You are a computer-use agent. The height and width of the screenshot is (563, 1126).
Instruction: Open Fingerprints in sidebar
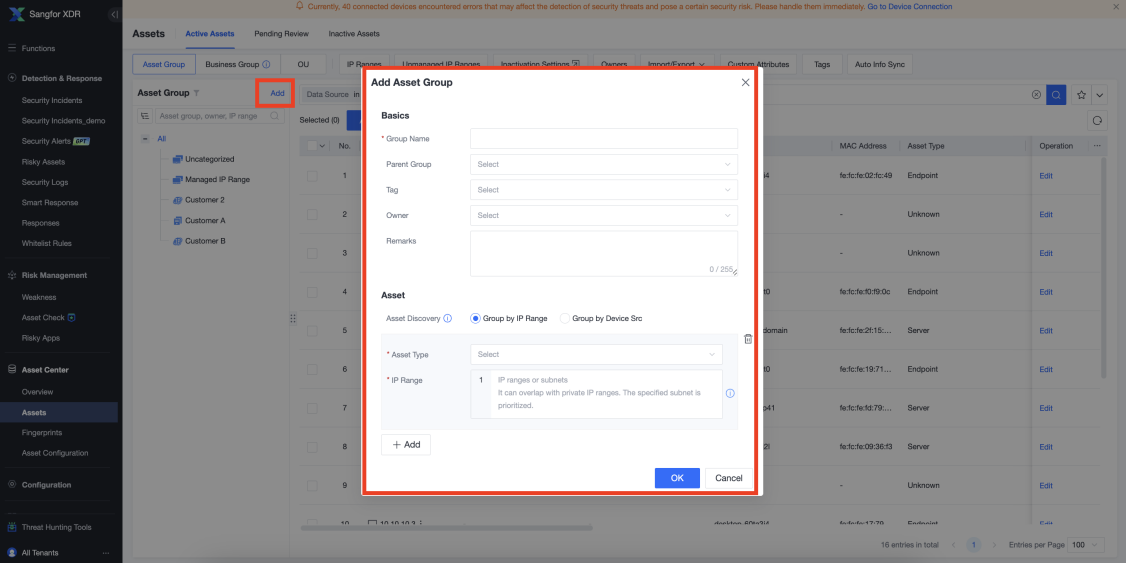pyautogui.click(x=42, y=433)
